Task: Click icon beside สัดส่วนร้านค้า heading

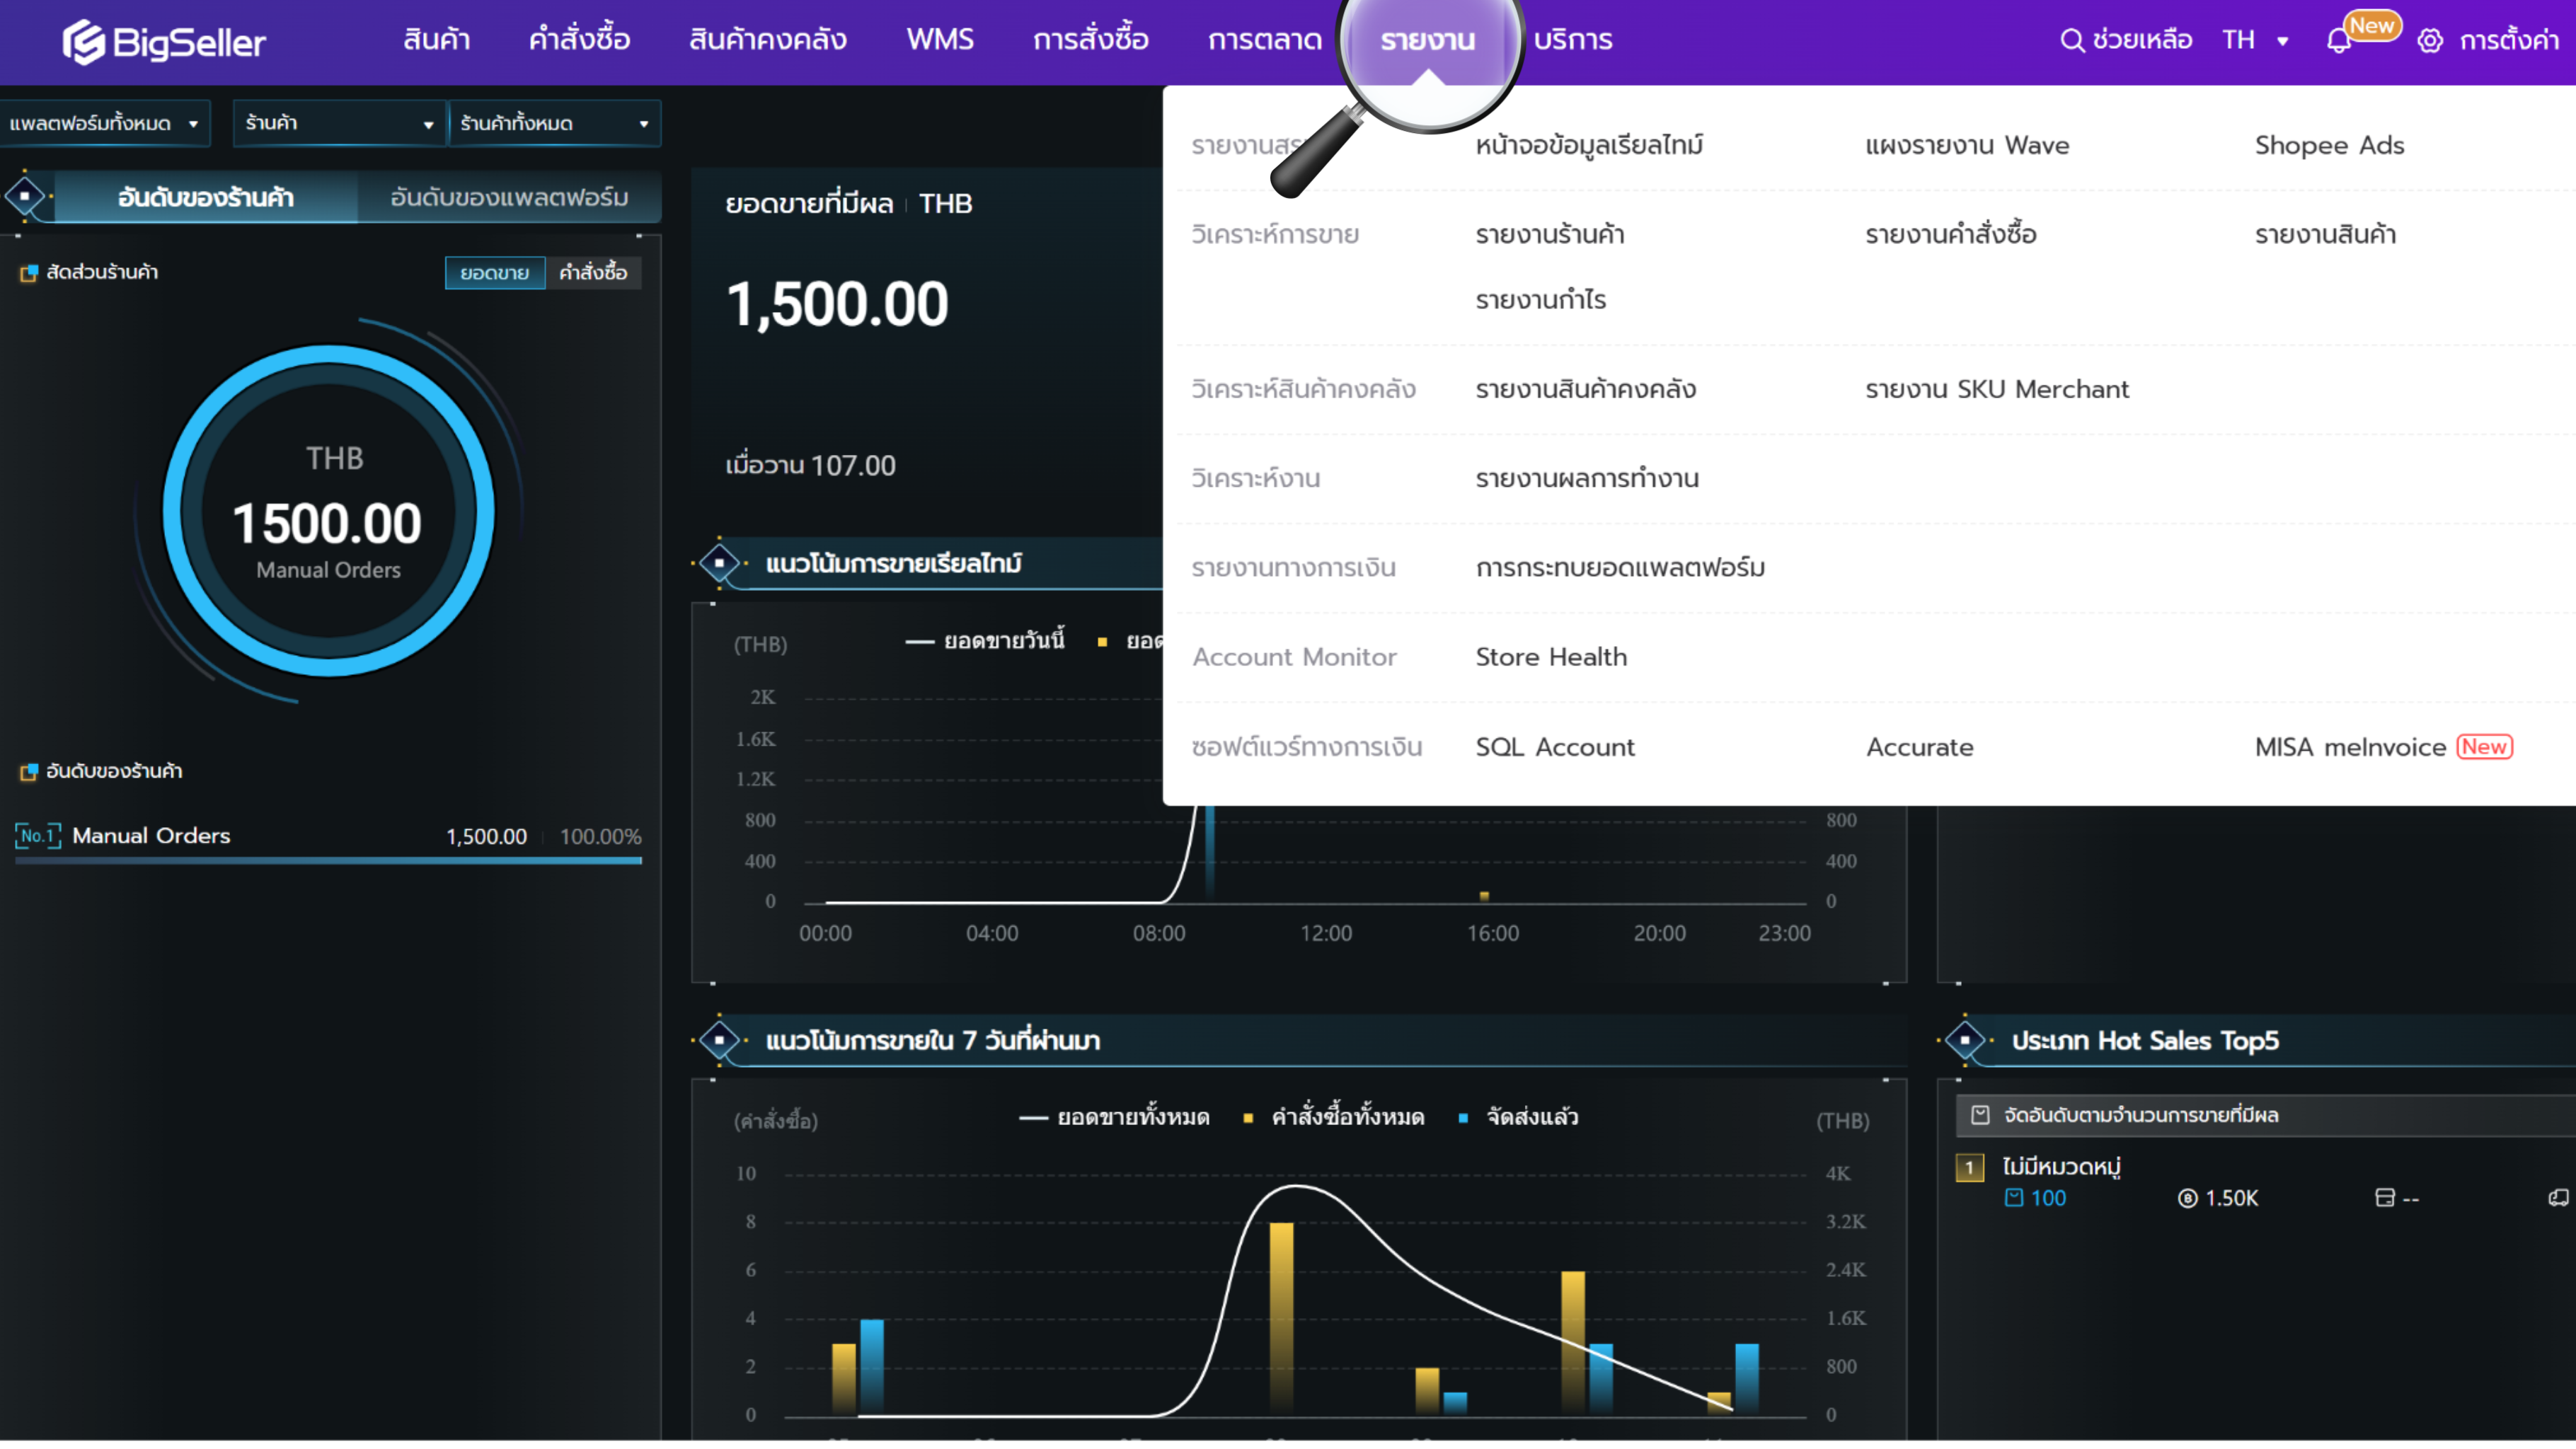Action: point(29,273)
